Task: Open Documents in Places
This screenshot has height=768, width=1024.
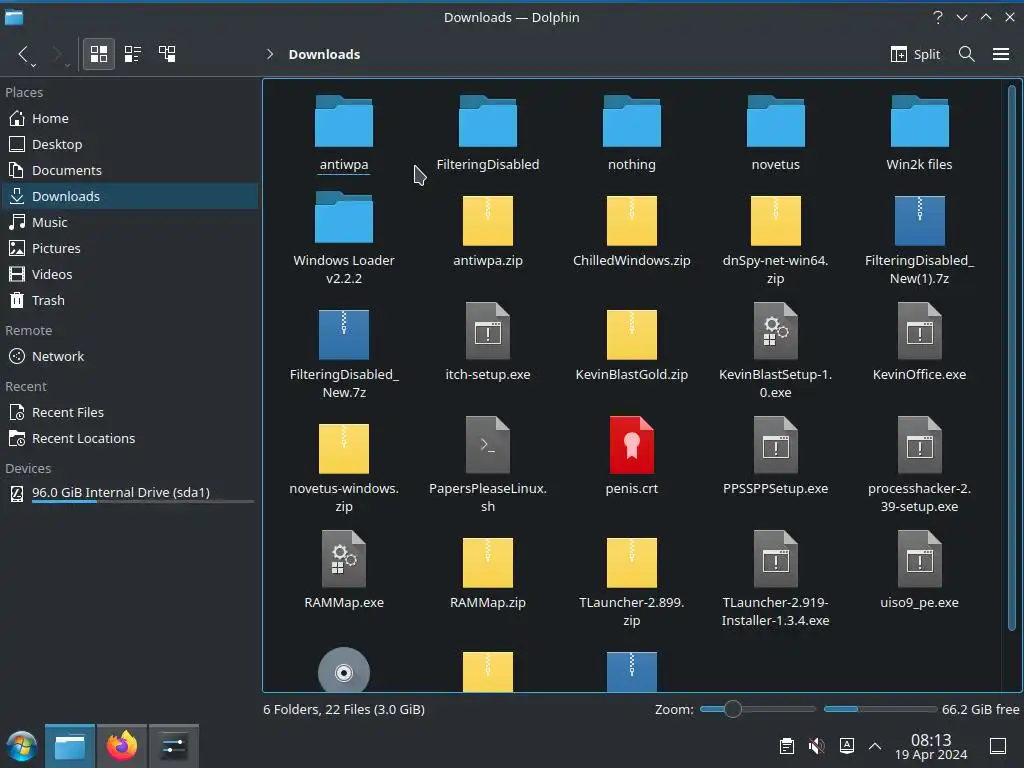Action: coord(129,170)
